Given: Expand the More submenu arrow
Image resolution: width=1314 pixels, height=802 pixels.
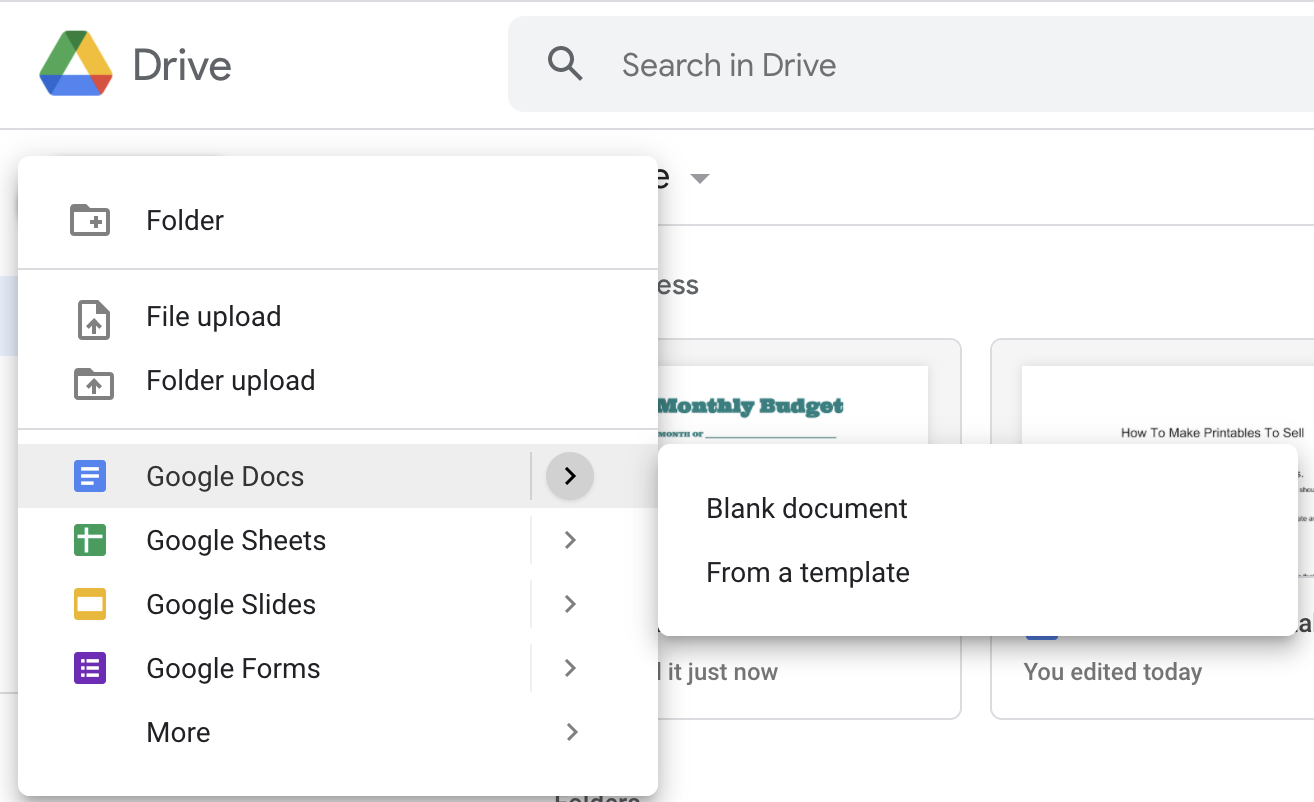Looking at the screenshot, I should tap(572, 732).
